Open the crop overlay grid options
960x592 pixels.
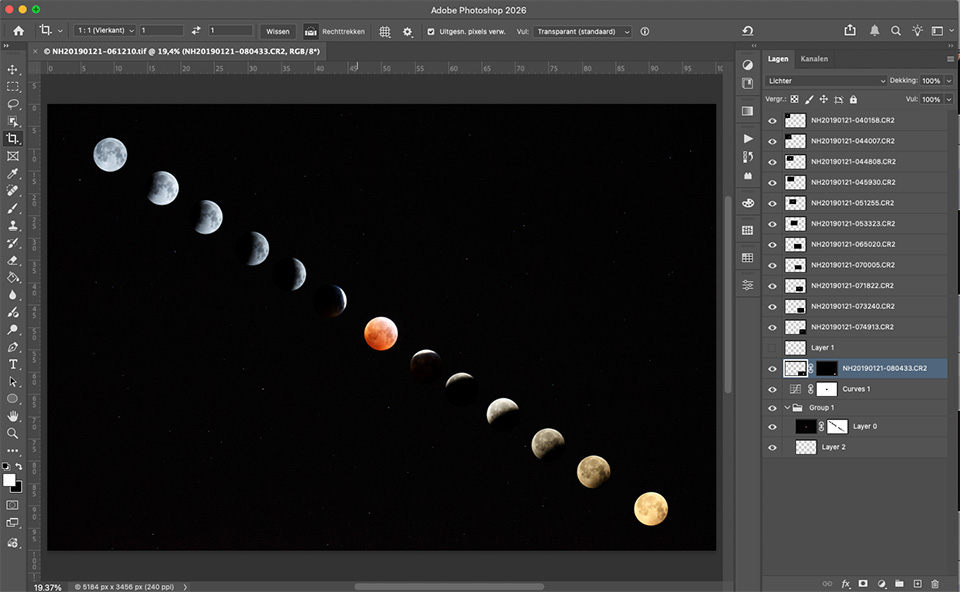[385, 31]
